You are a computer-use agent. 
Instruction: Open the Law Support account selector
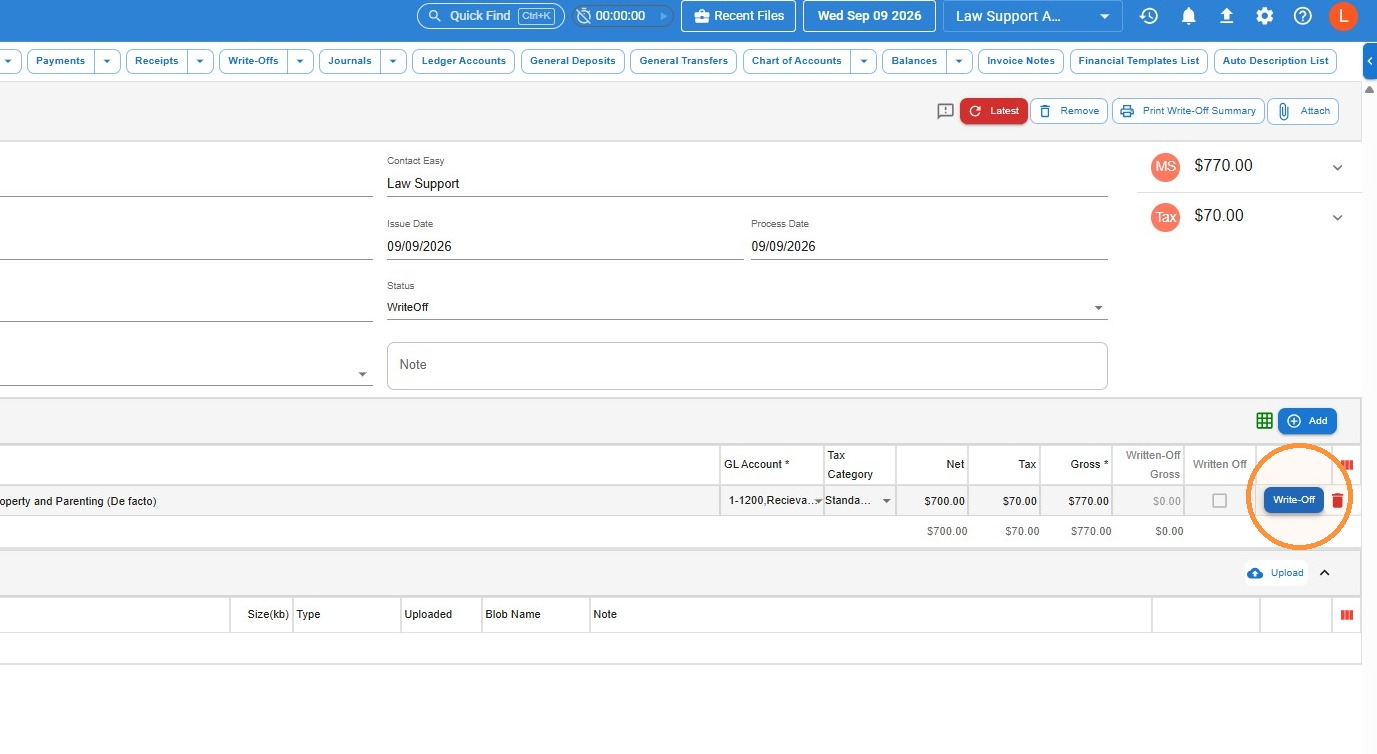point(1032,16)
